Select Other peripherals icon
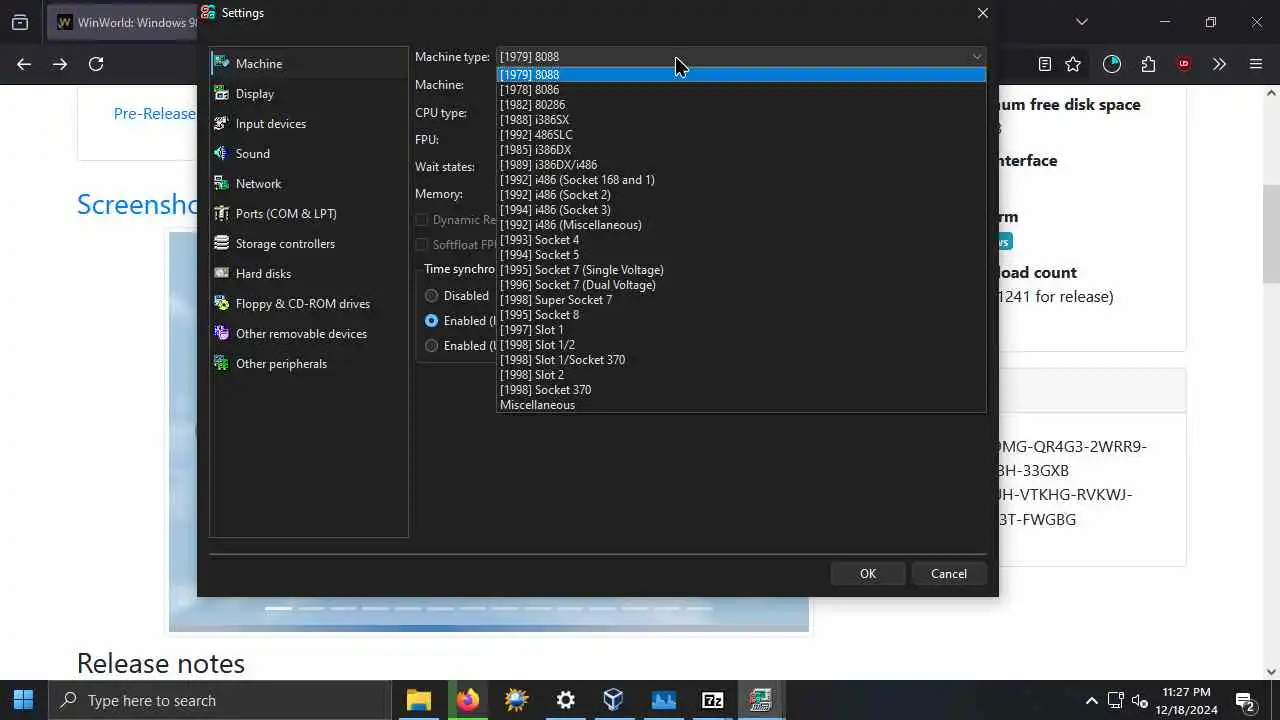This screenshot has width=1280, height=720. point(221,363)
